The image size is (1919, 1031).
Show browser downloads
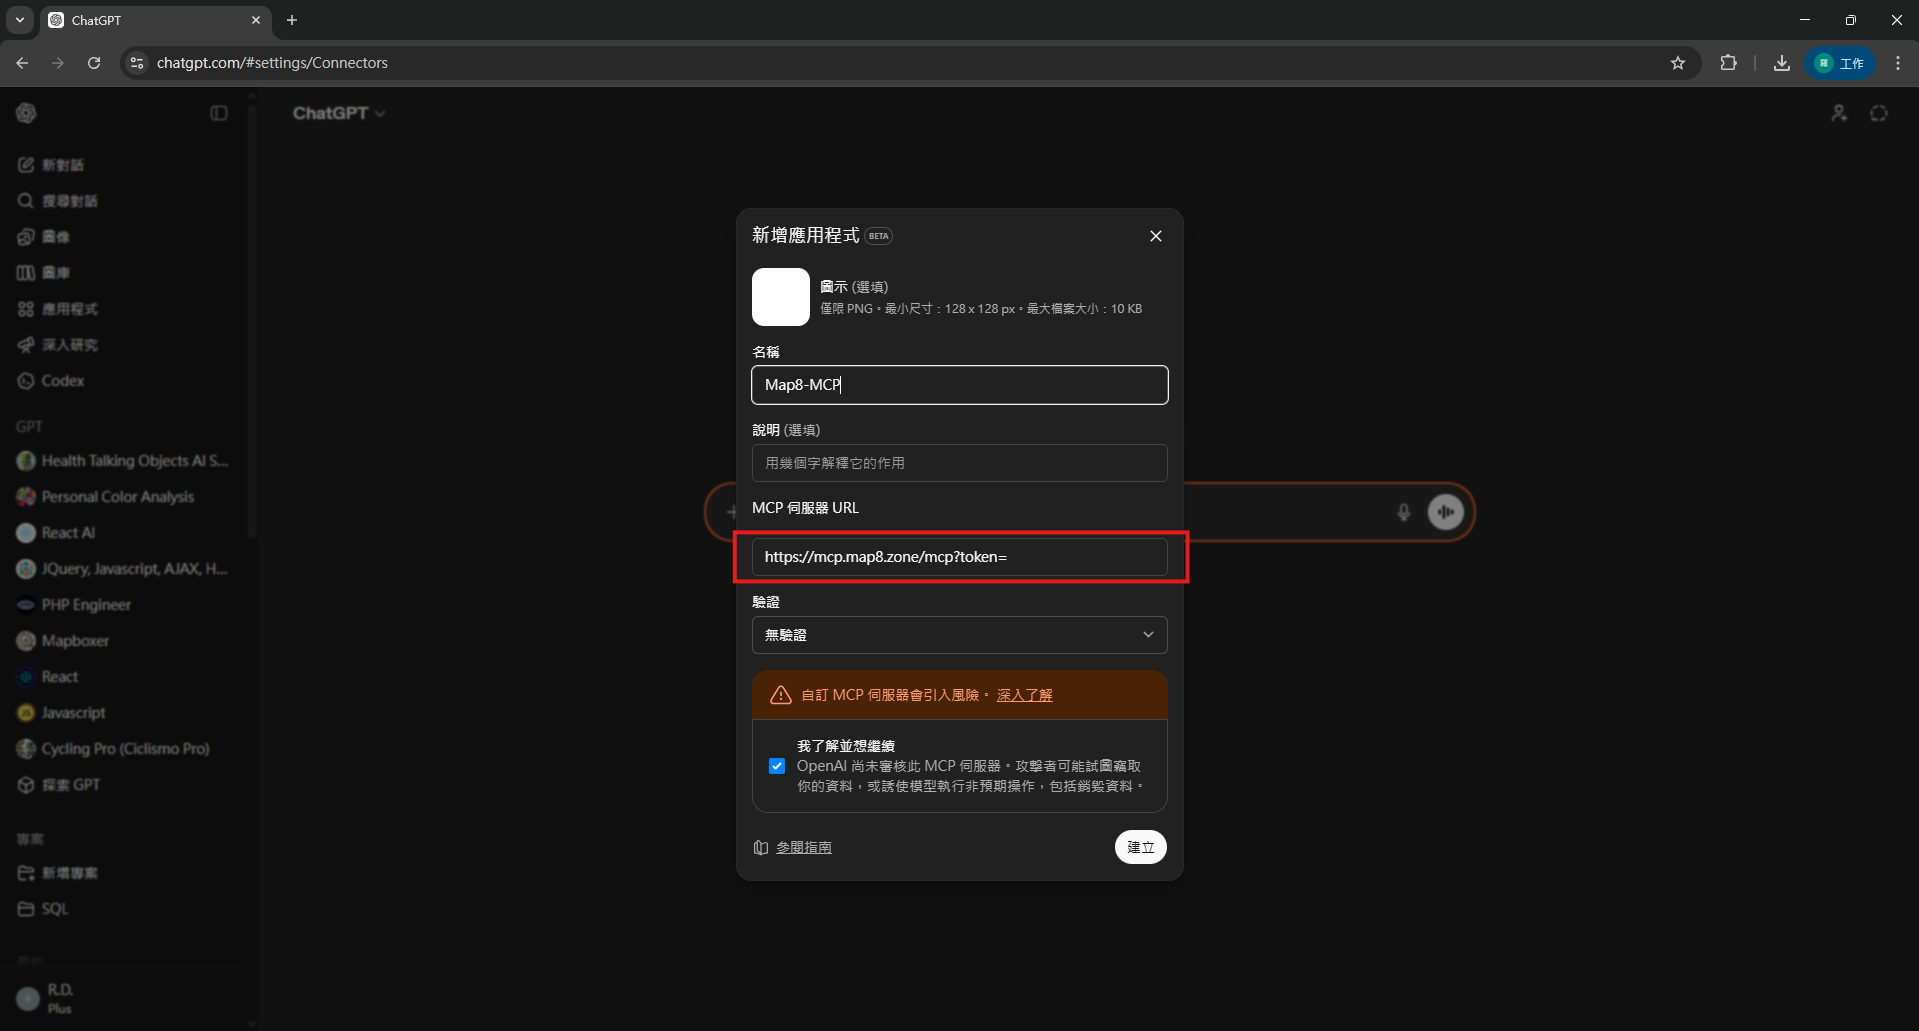(x=1782, y=63)
